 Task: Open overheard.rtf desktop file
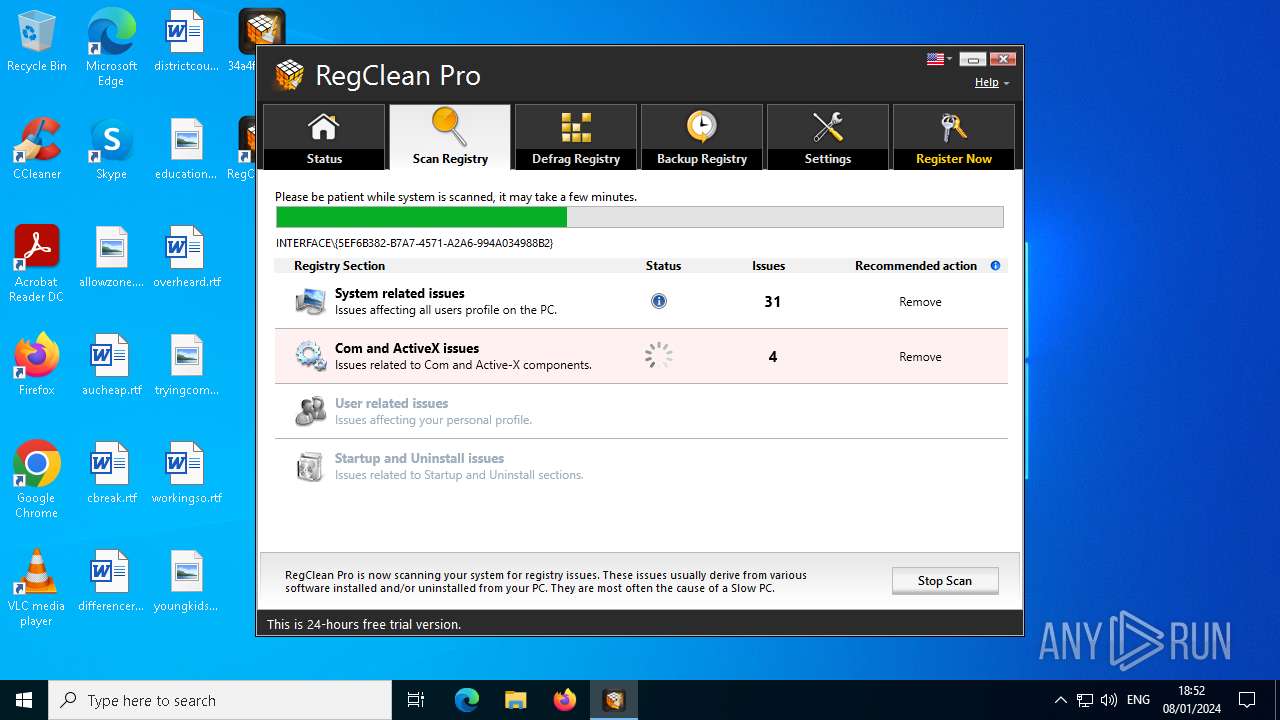[186, 257]
